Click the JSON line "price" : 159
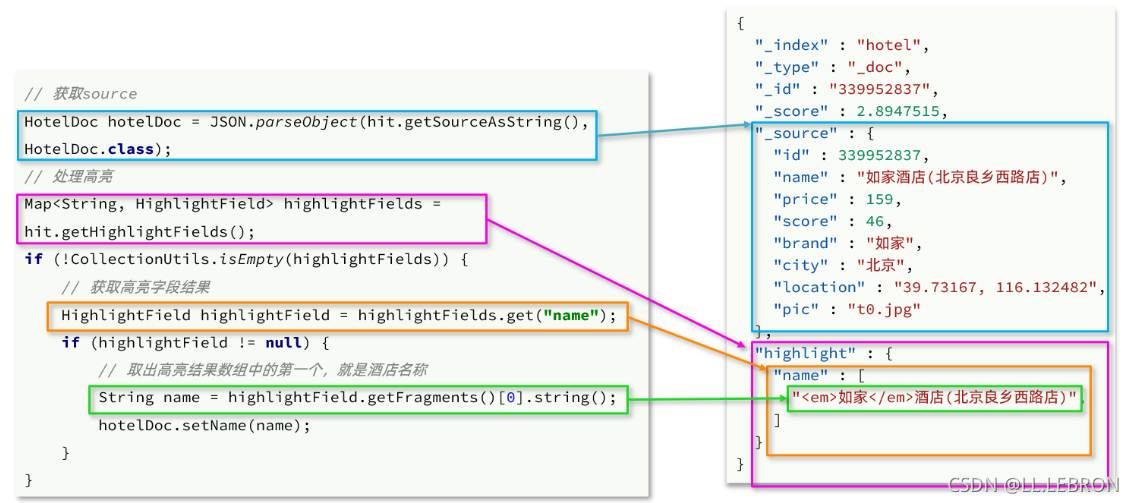1134x503 pixels. click(837, 199)
